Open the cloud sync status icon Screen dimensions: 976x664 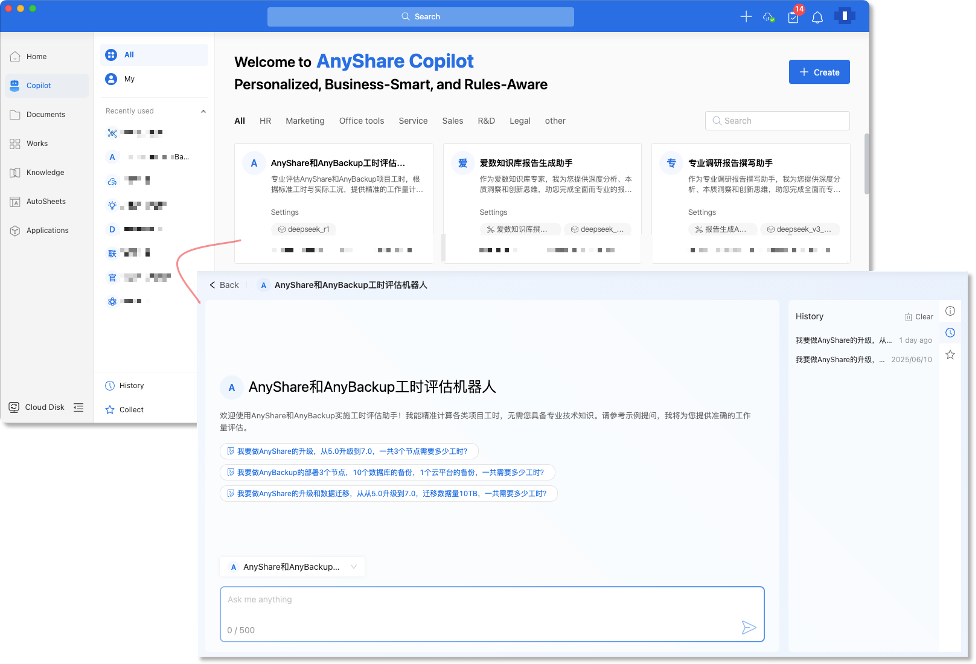[769, 17]
